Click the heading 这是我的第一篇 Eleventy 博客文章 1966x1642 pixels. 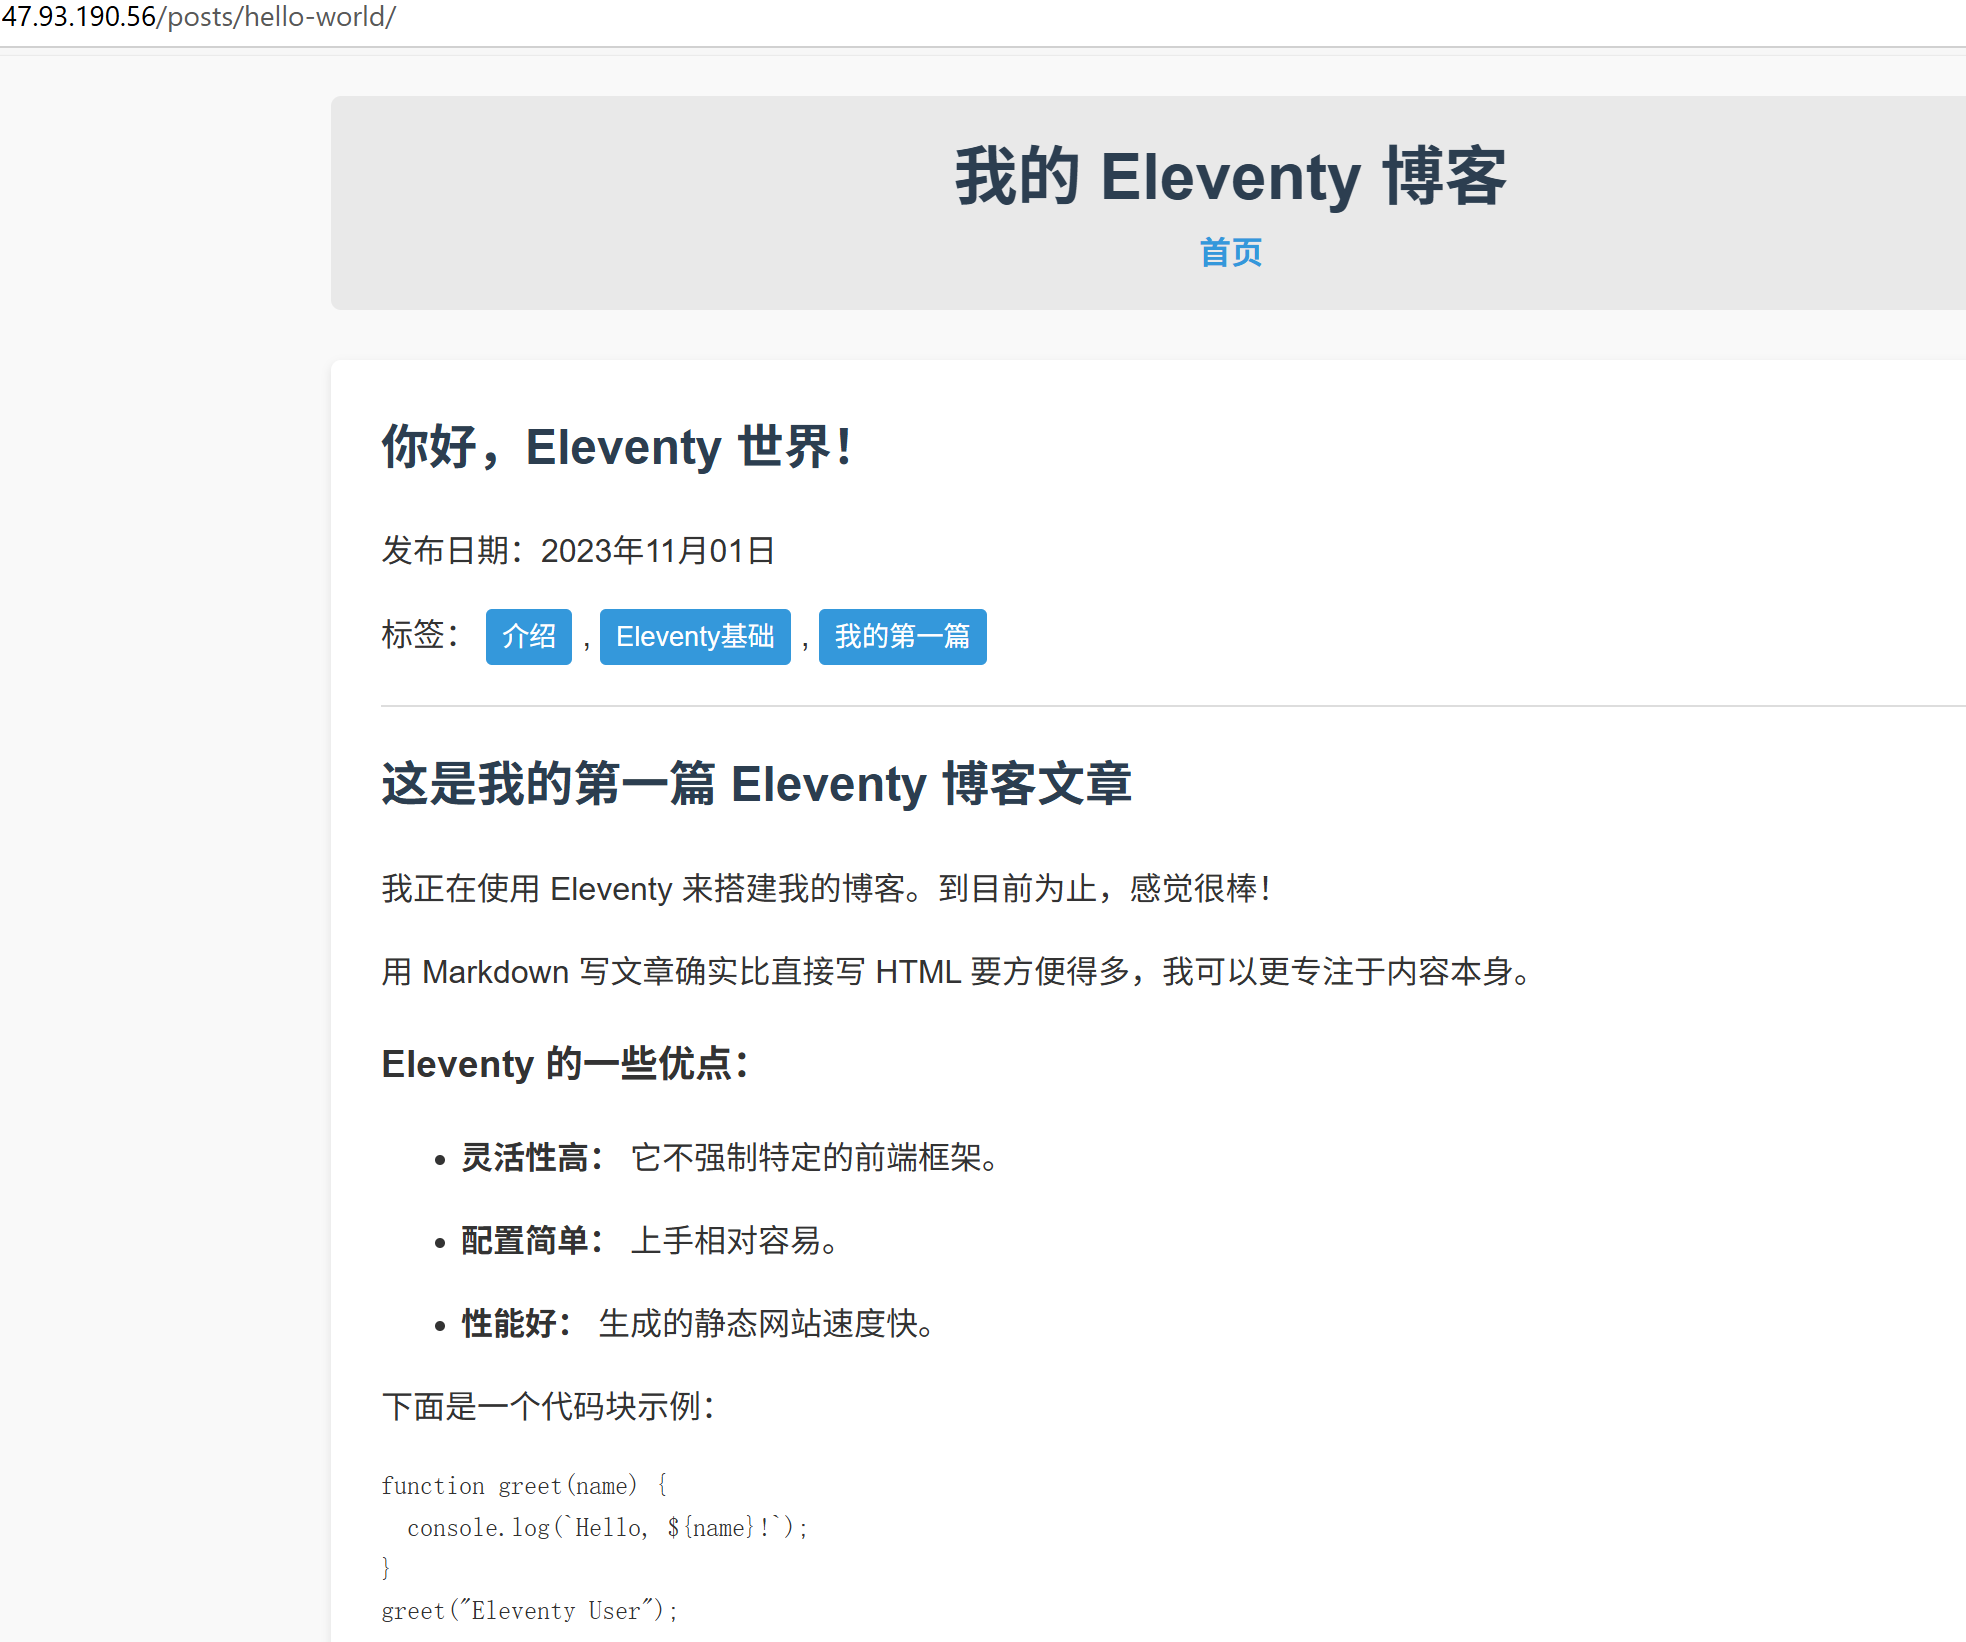click(x=756, y=783)
